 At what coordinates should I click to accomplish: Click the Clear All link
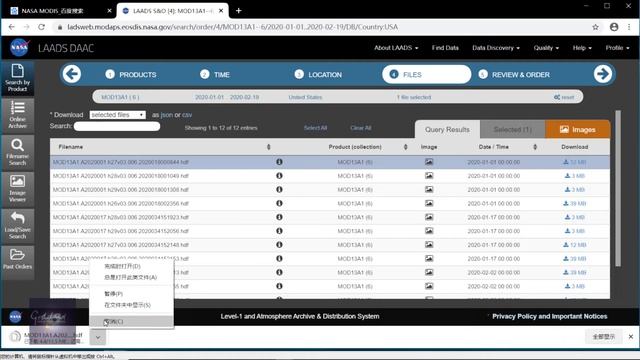pos(360,128)
